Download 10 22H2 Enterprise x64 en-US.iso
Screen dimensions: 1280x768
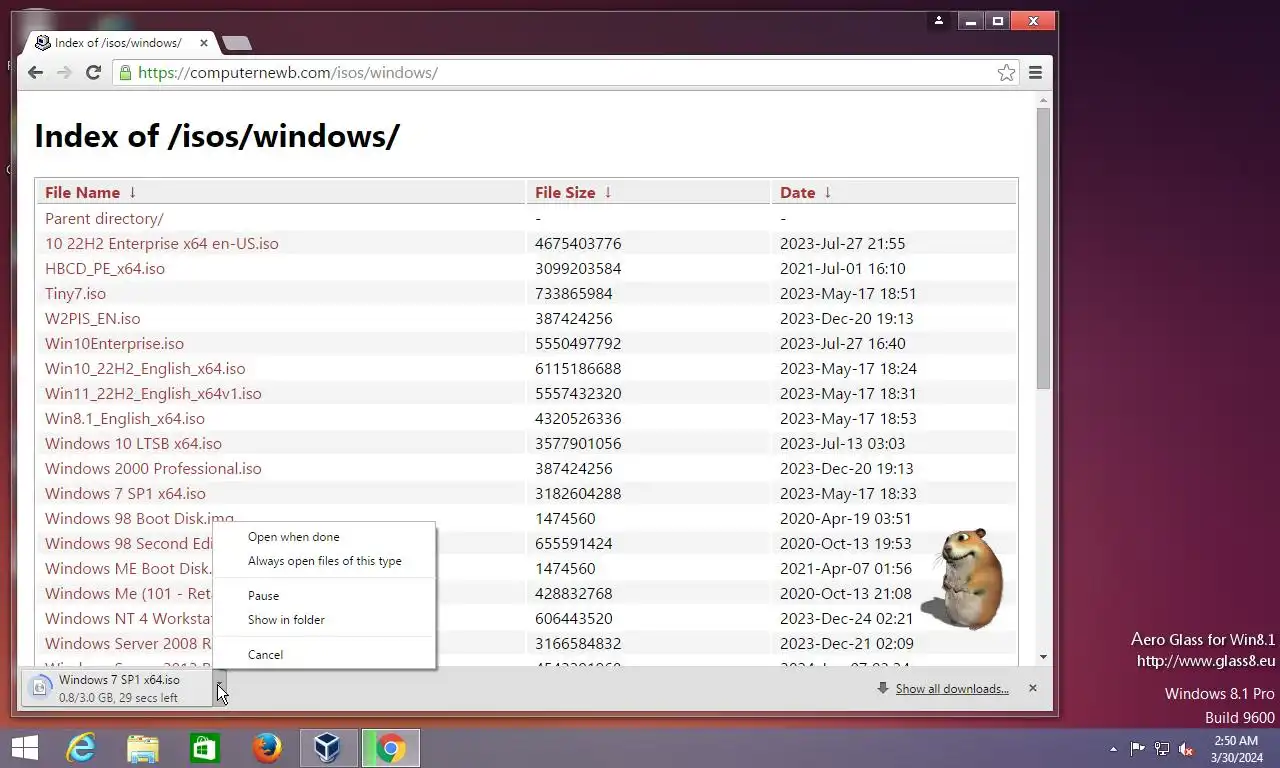click(162, 243)
